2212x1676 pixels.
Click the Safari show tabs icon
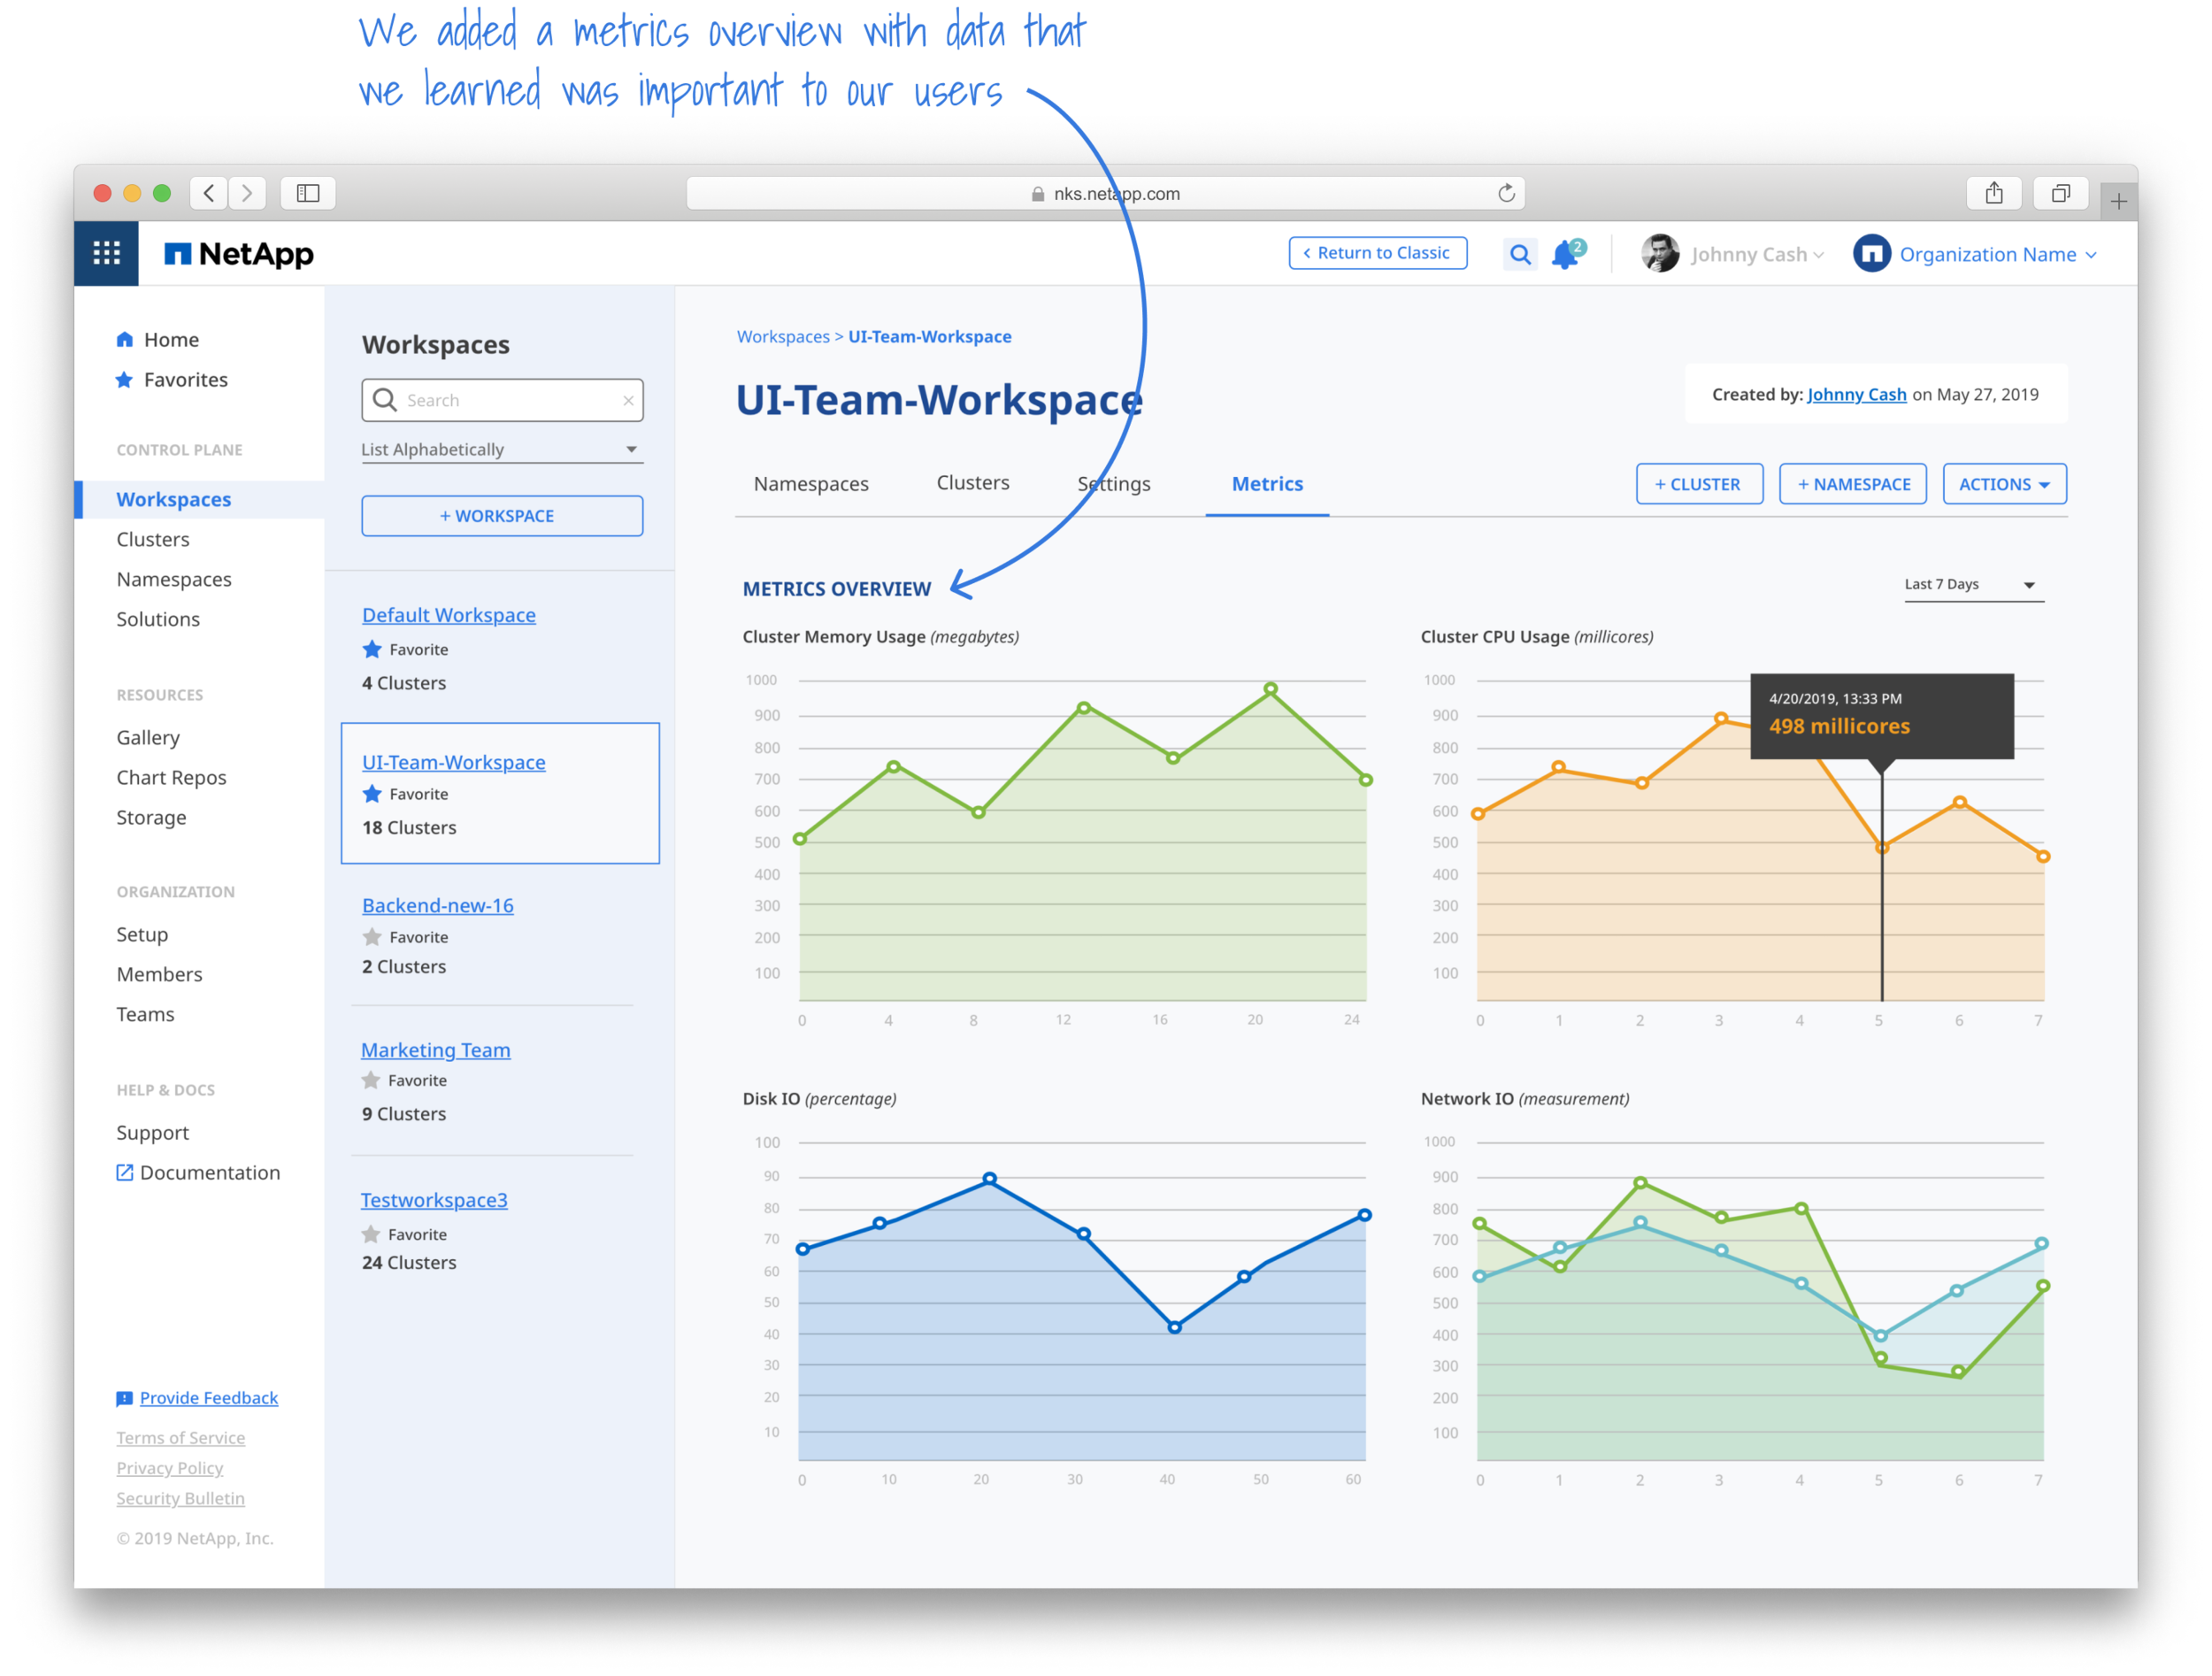(2061, 193)
